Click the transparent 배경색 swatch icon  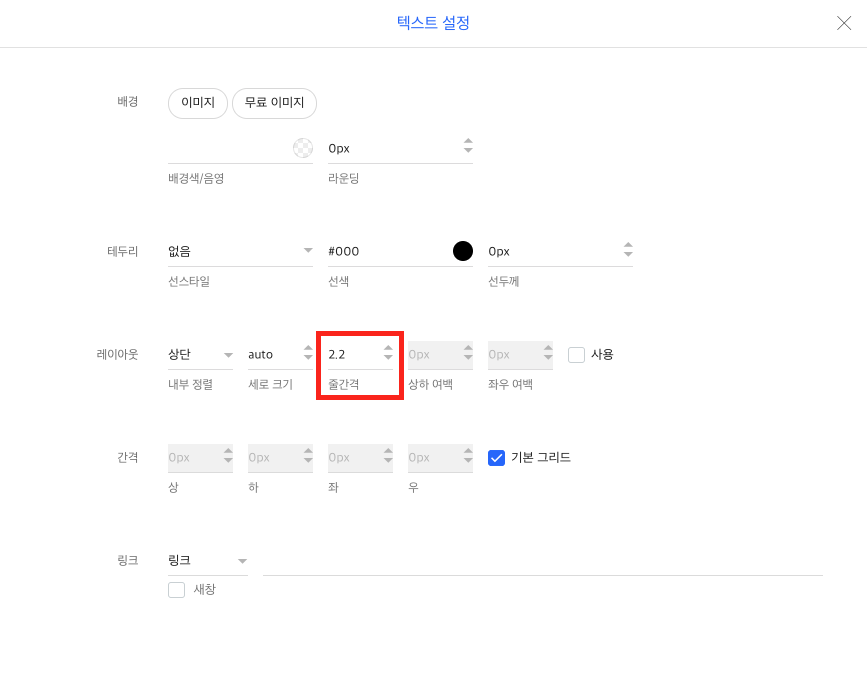(302, 148)
